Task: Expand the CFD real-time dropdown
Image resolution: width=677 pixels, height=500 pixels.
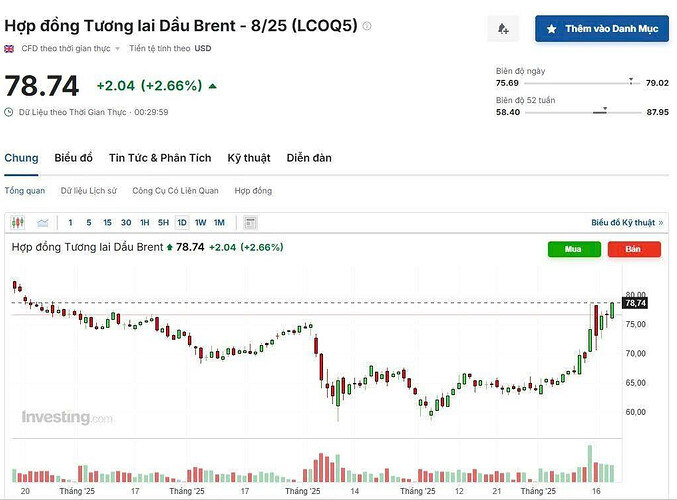Action: click(117, 48)
